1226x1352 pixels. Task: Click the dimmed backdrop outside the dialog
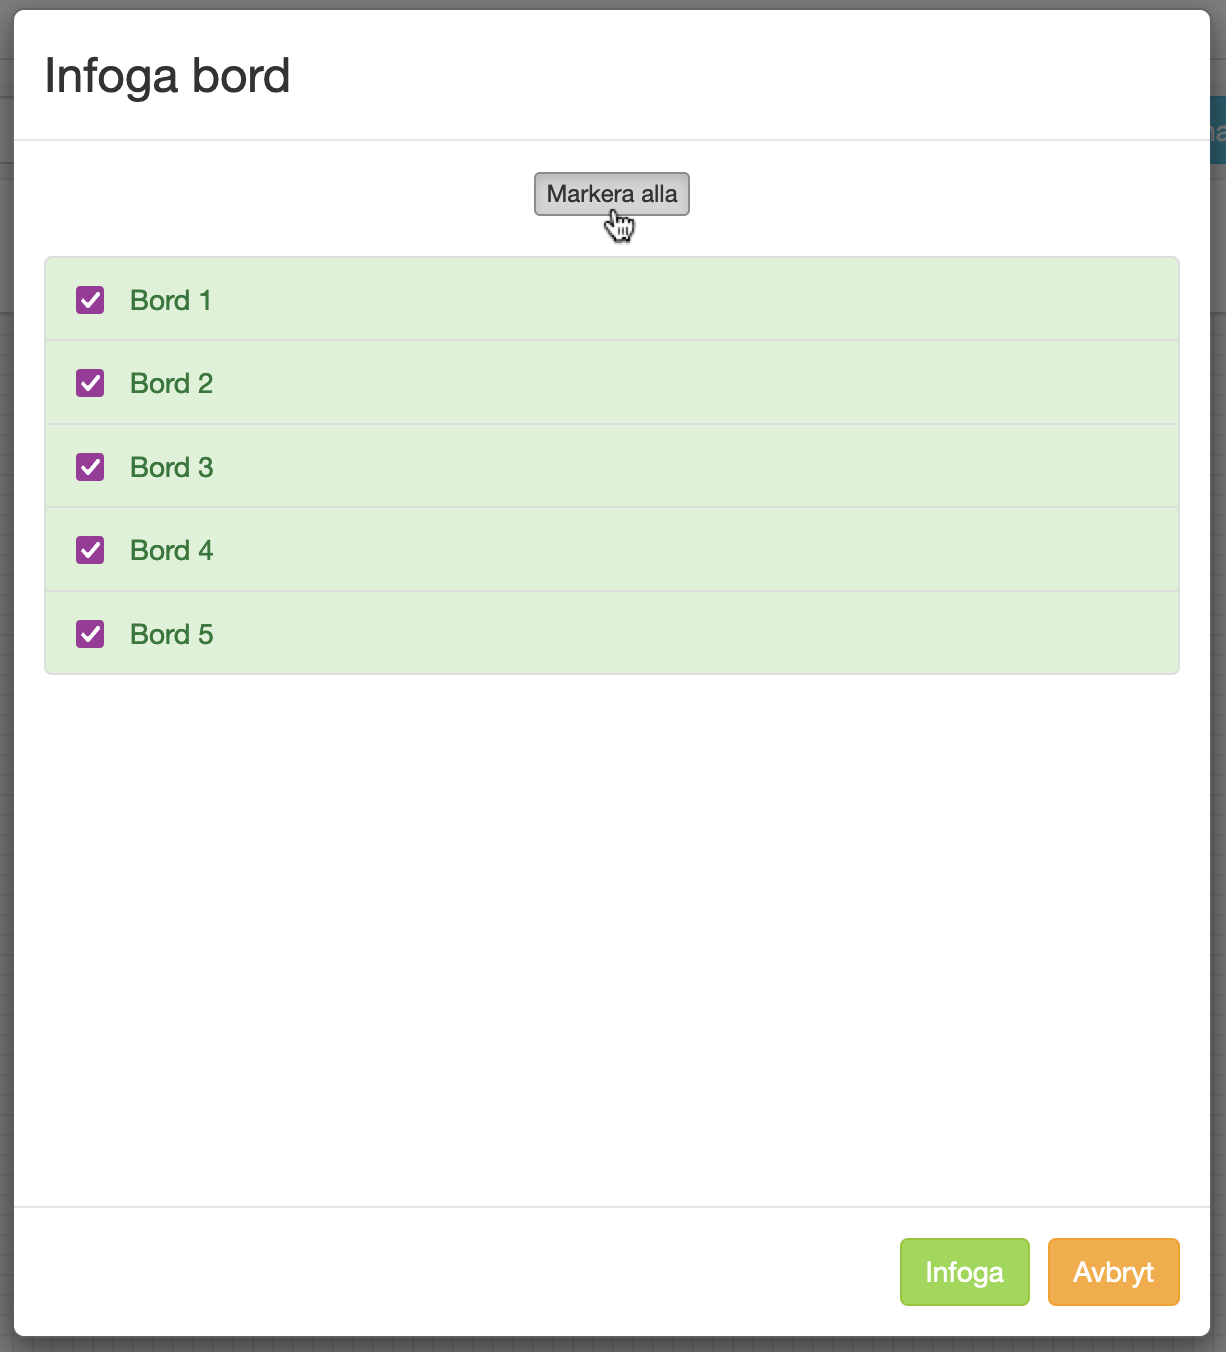pos(5,700)
